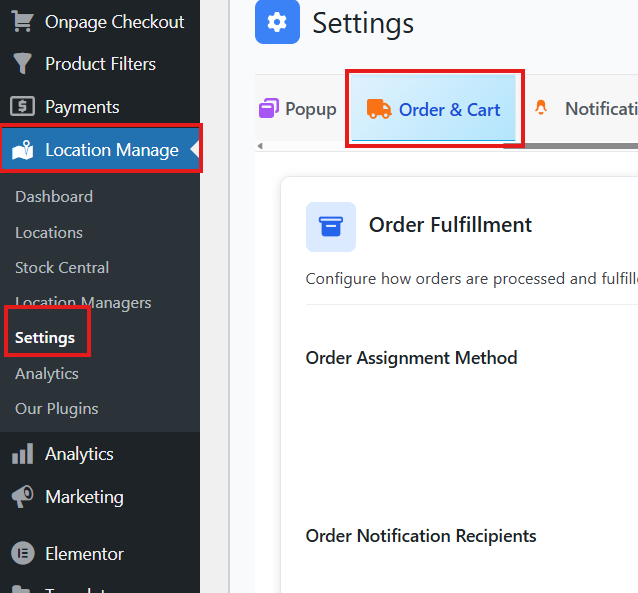The height and width of the screenshot is (593, 638).
Task: Click the Location Manage map icon
Action: pyautogui.click(x=22, y=151)
